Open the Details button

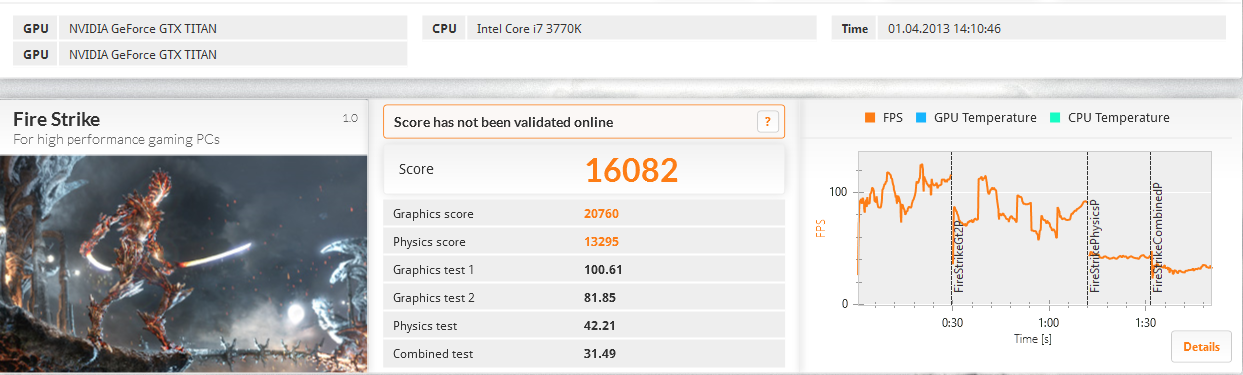coord(1201,347)
